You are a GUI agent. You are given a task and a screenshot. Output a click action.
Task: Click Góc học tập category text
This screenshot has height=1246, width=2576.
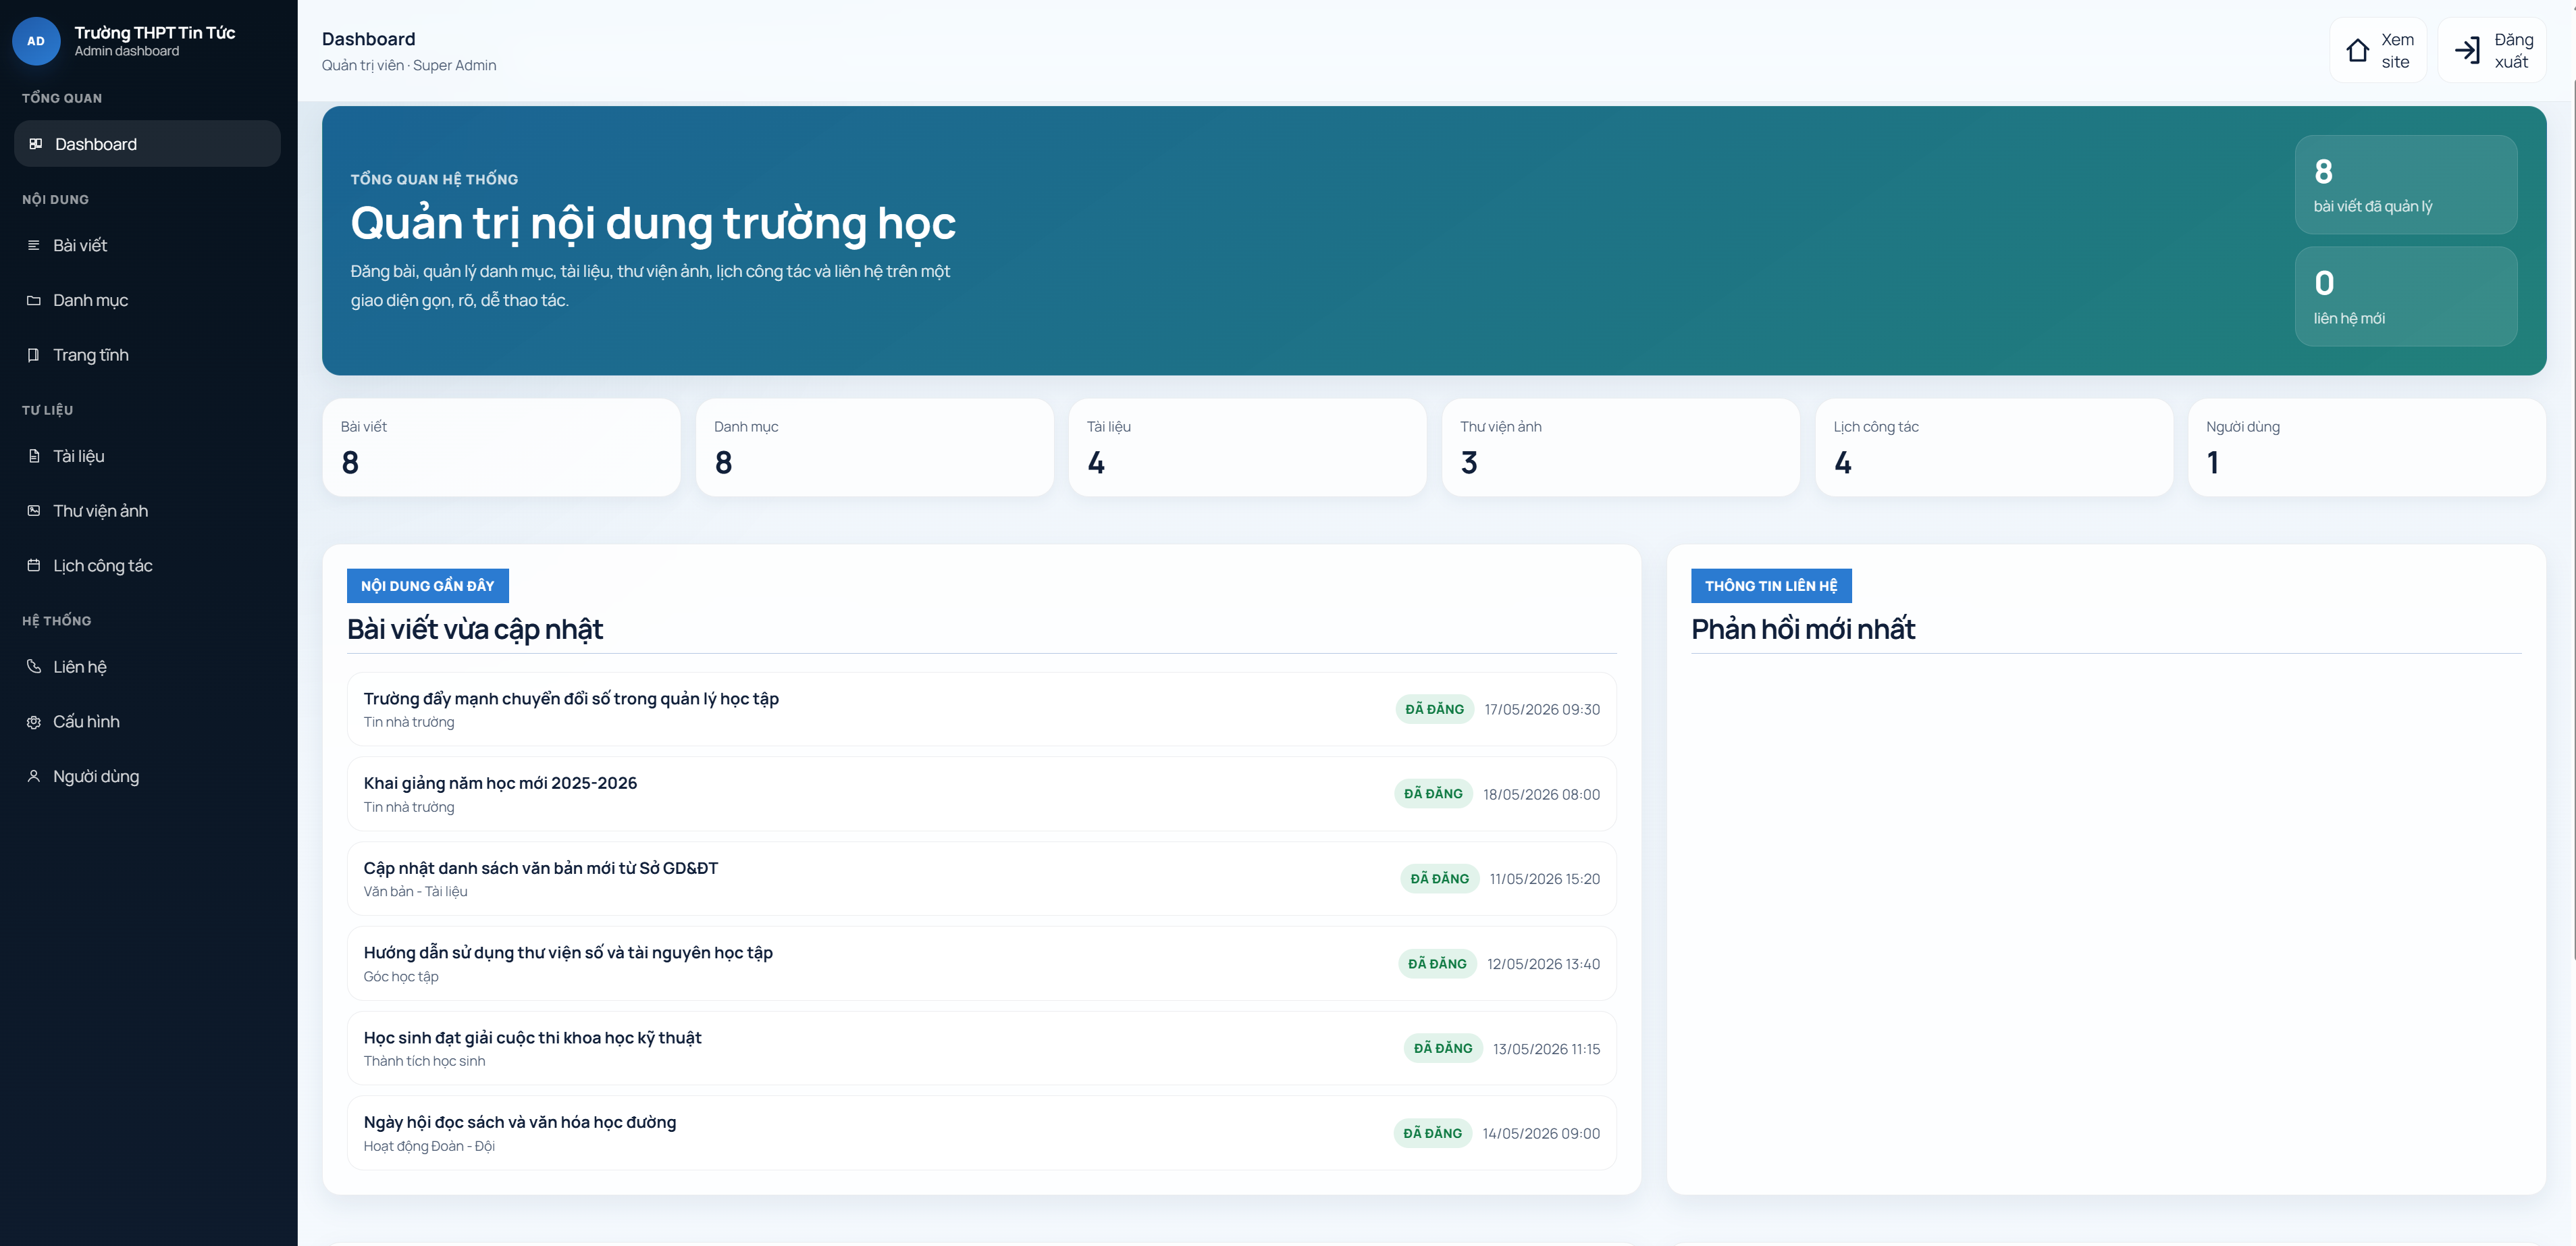pyautogui.click(x=401, y=976)
